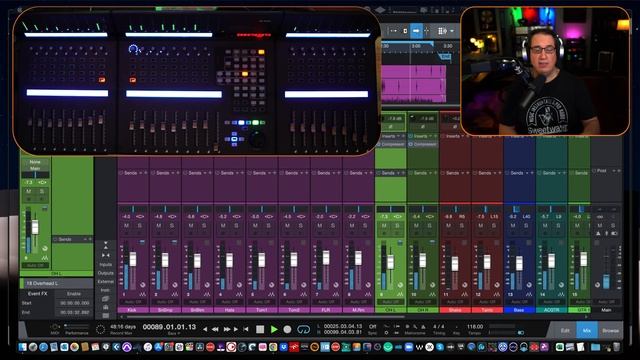Show the Instr. panel in the mixer
This screenshot has width=640, height=360.
(x=105, y=290)
